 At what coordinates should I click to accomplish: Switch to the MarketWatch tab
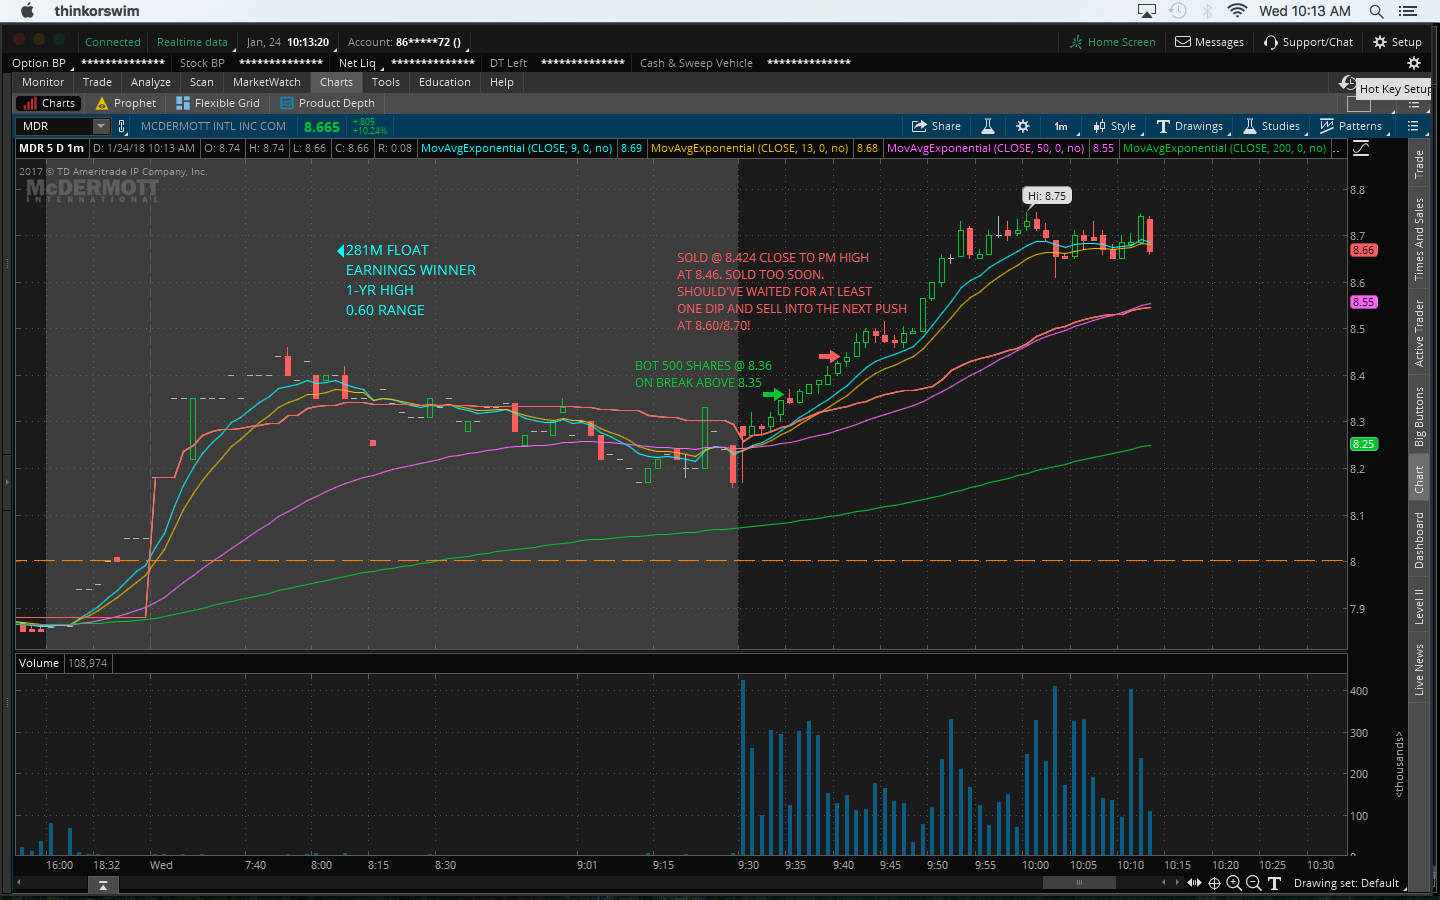point(267,82)
